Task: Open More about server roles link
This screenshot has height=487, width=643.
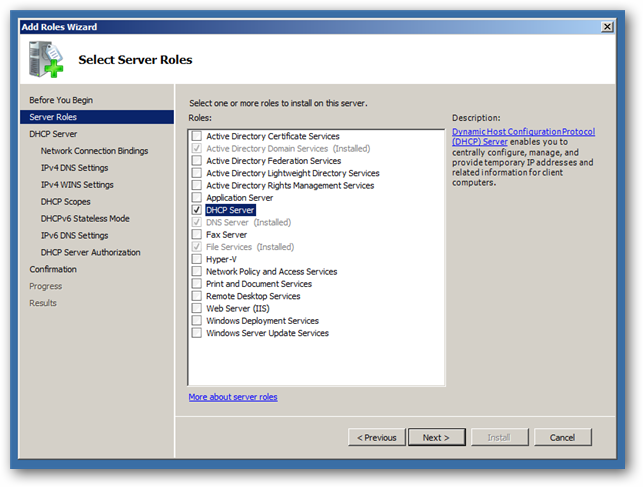Action: pos(233,397)
